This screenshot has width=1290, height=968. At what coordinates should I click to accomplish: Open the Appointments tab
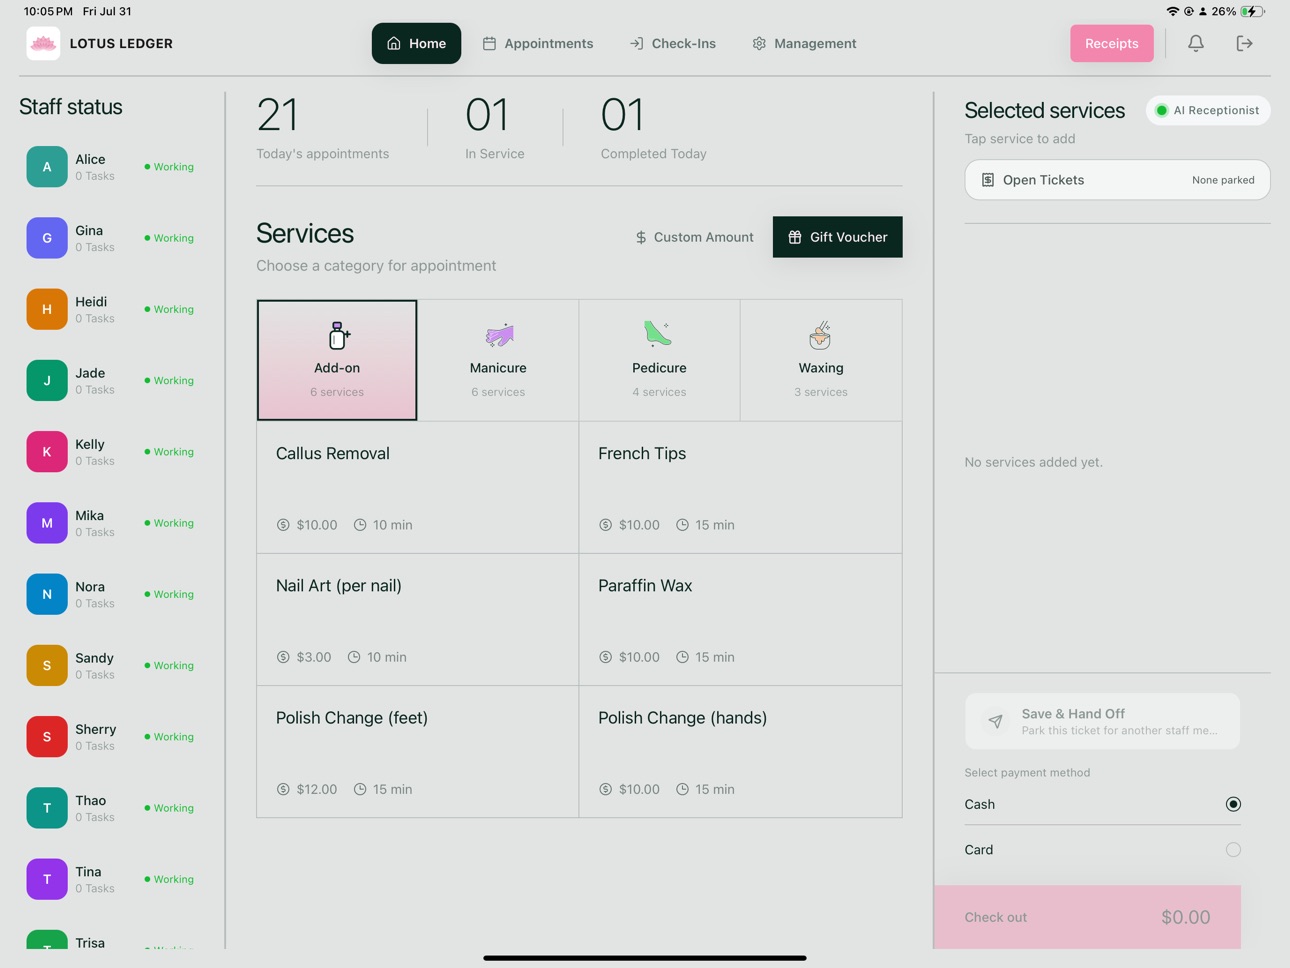pyautogui.click(x=538, y=43)
